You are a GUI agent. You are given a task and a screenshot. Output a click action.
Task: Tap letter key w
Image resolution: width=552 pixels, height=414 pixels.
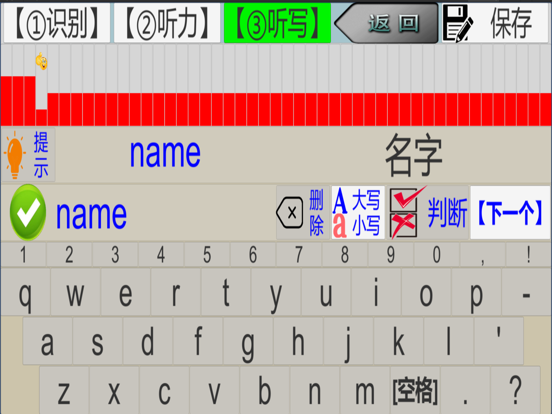76,292
